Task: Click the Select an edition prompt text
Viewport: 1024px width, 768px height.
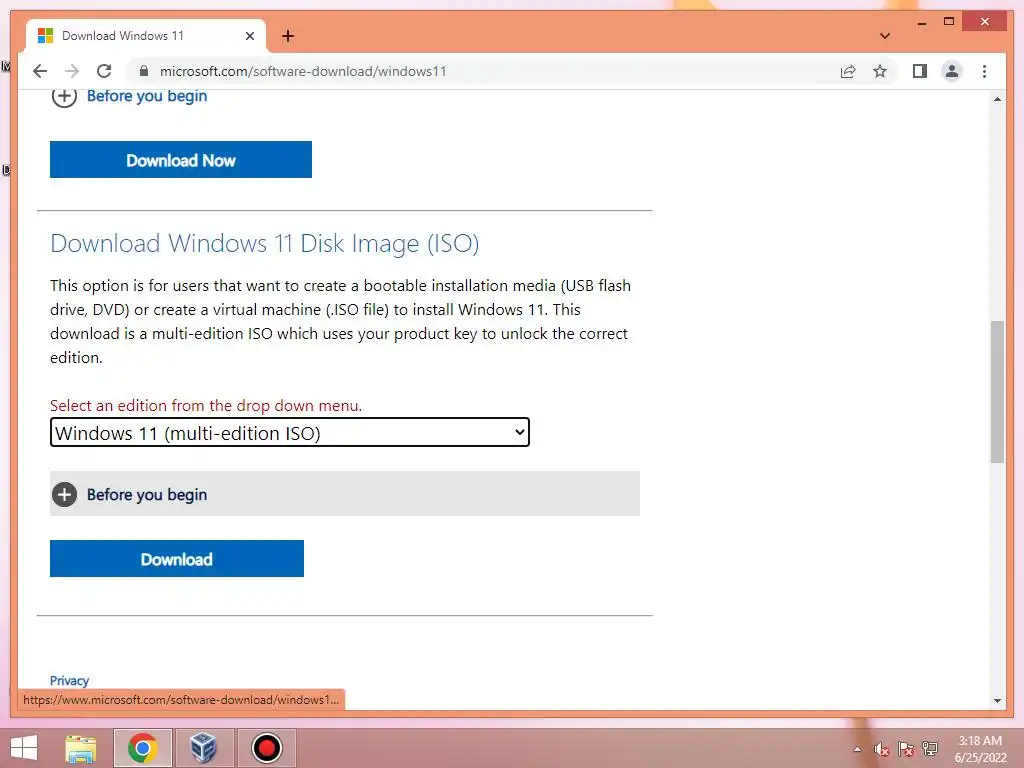Action: 206,405
